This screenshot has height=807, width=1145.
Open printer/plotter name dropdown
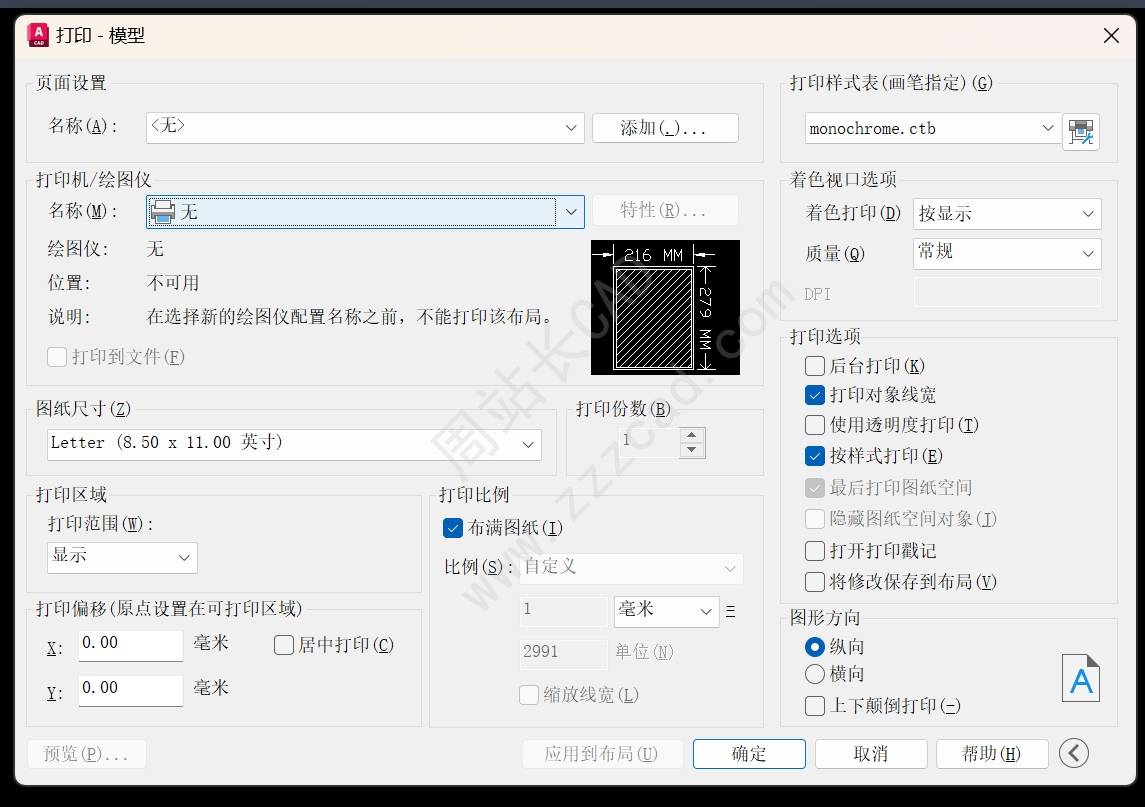click(365, 212)
